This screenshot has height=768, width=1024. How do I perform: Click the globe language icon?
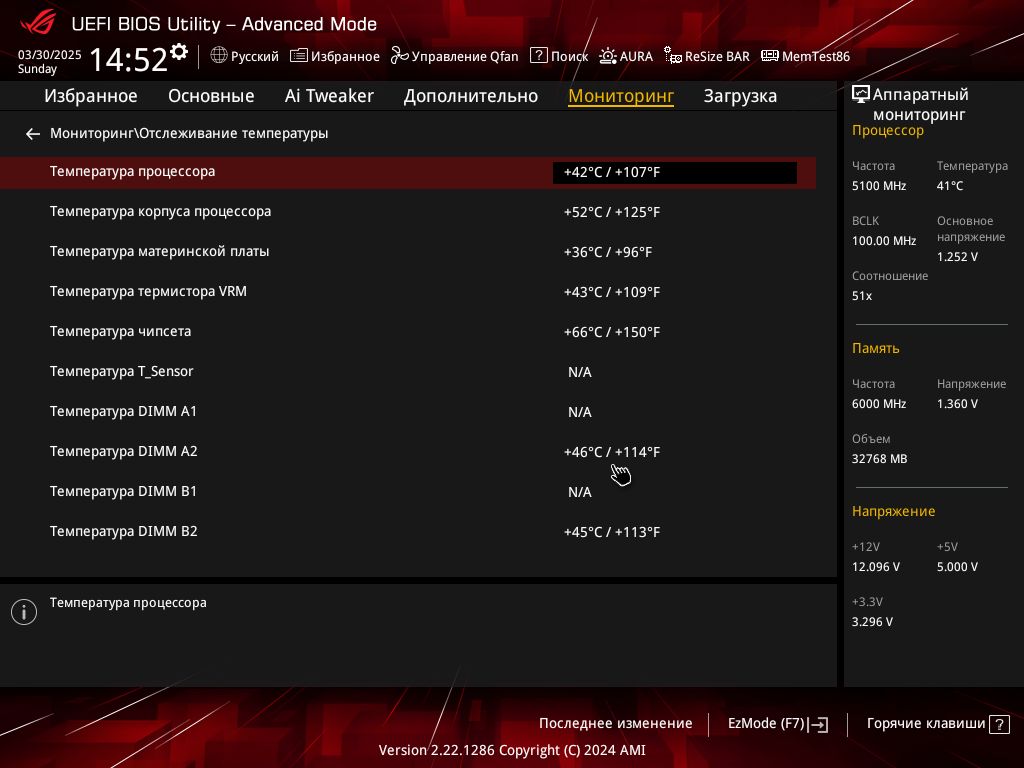point(219,56)
